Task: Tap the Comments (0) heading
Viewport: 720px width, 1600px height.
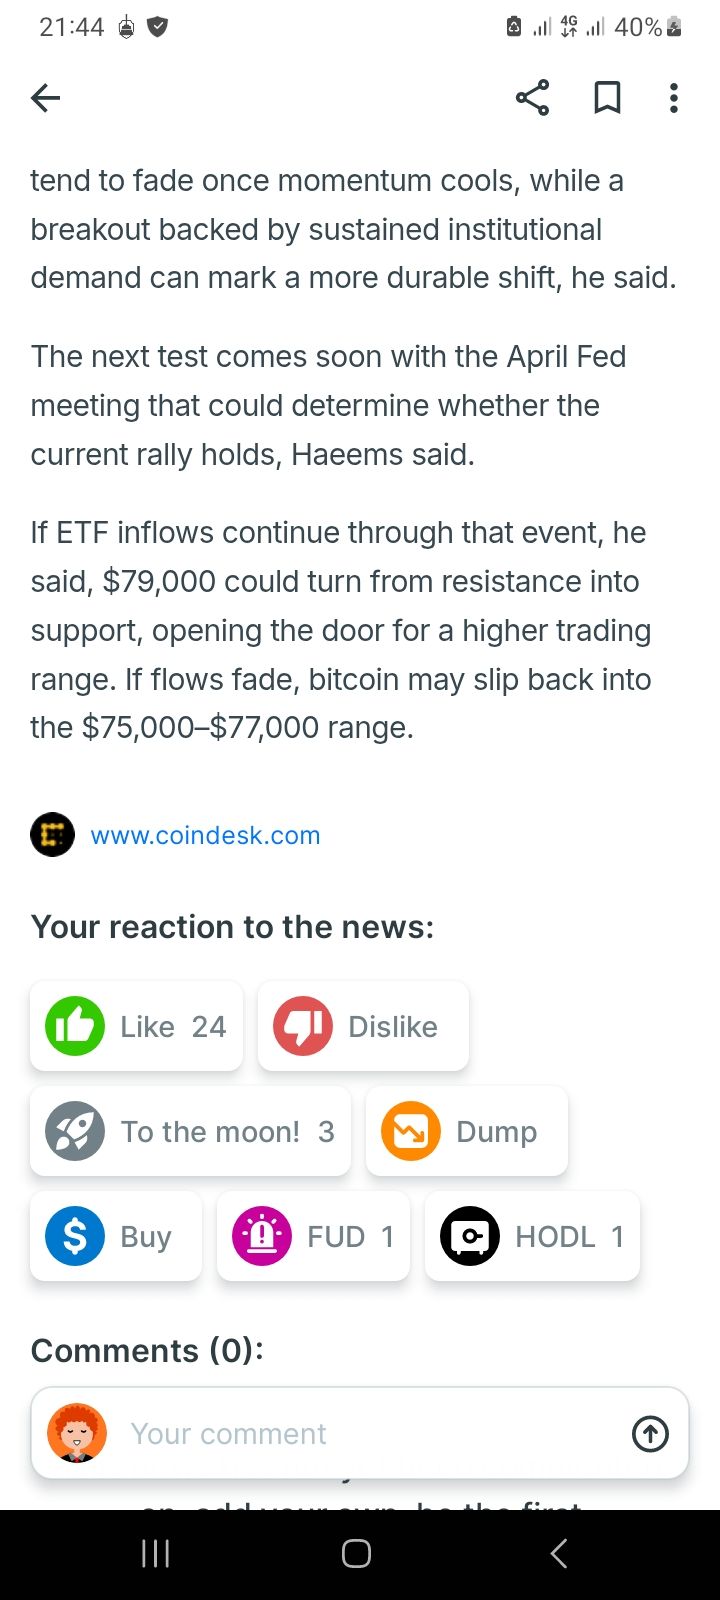Action: (x=147, y=1351)
